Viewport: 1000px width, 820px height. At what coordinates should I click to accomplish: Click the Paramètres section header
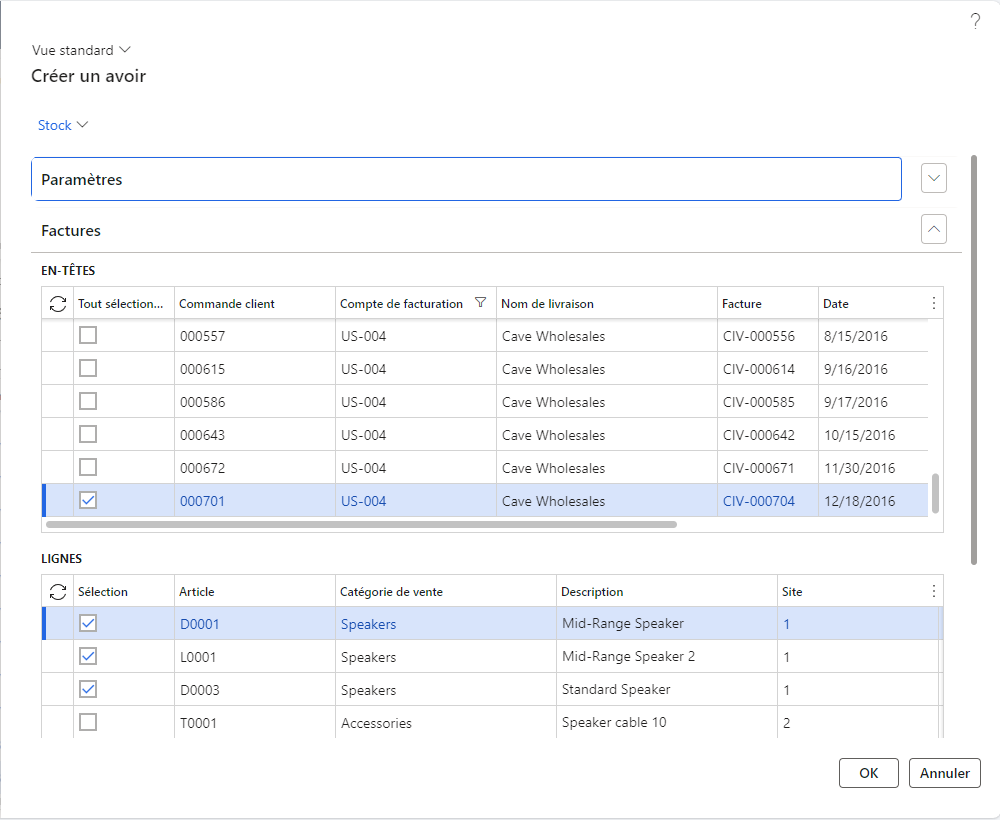point(466,179)
